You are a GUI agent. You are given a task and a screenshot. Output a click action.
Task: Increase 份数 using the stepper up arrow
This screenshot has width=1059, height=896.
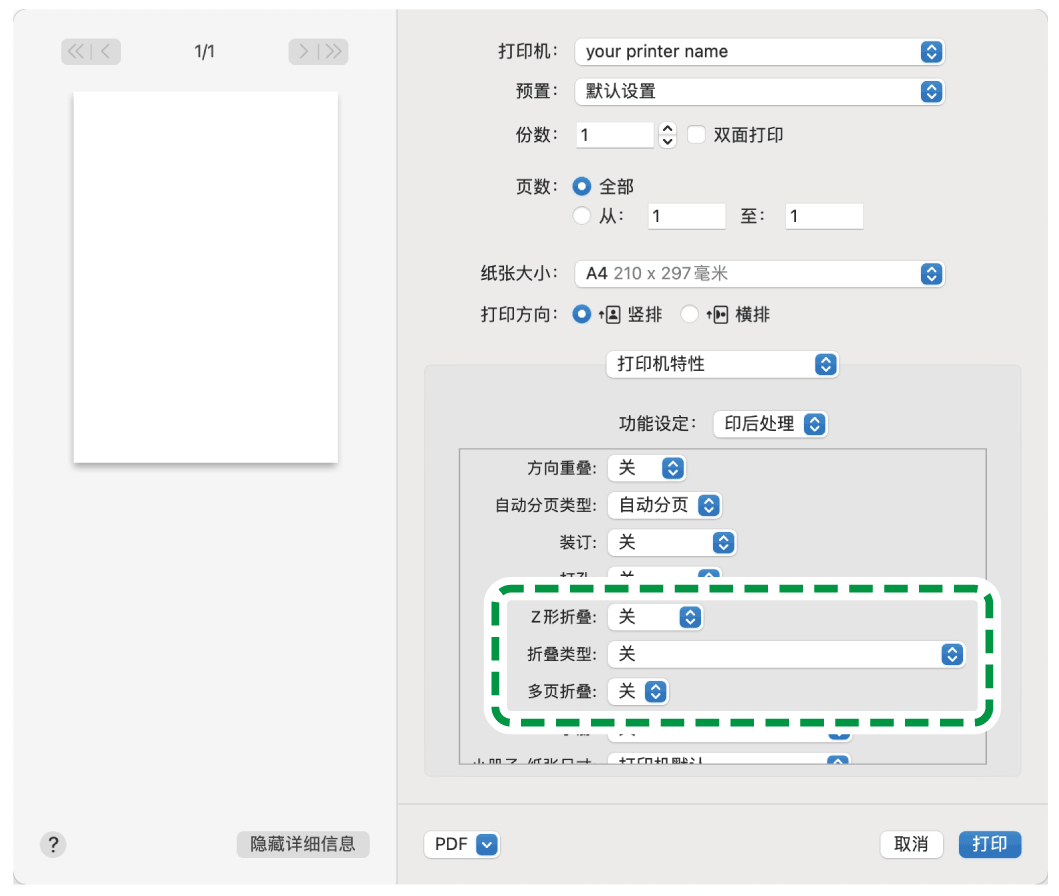coord(666,129)
